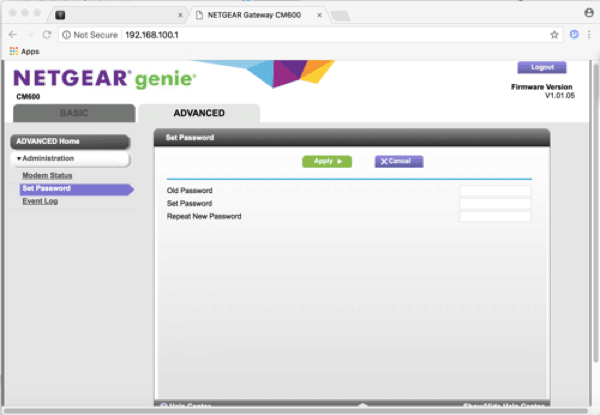Click the Logout button

point(542,67)
